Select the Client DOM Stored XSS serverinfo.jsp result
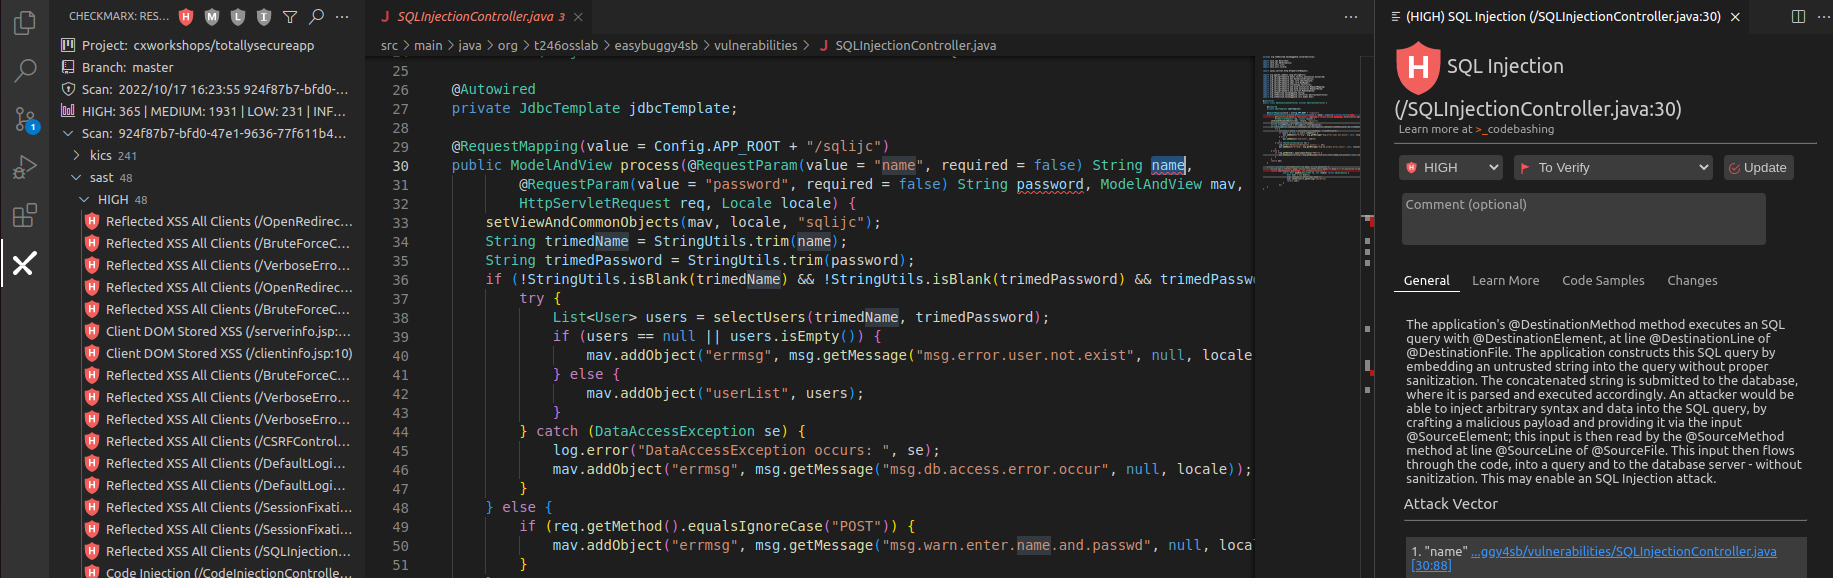This screenshot has width=1833, height=578. pos(207,331)
